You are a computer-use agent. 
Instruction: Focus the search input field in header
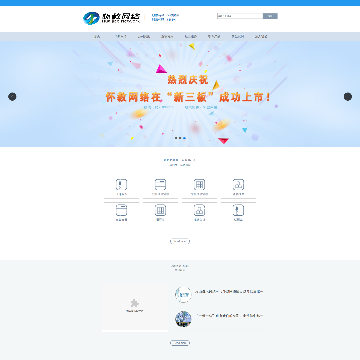click(x=240, y=16)
